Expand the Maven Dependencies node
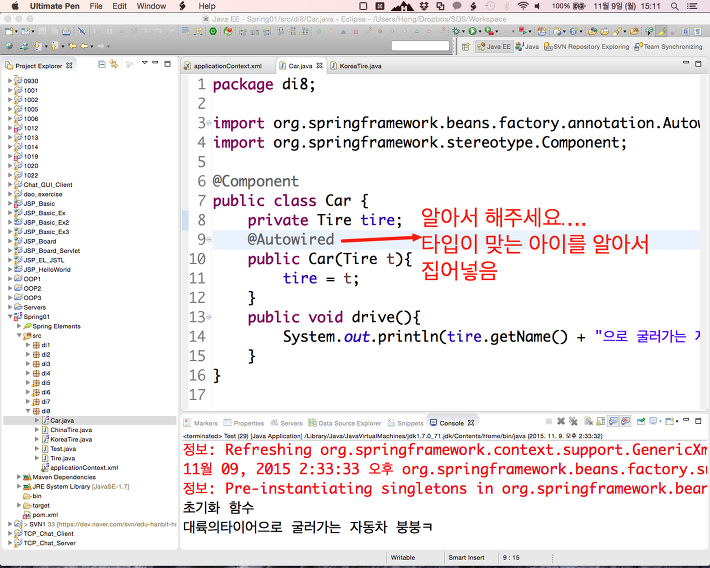 click(x=19, y=477)
